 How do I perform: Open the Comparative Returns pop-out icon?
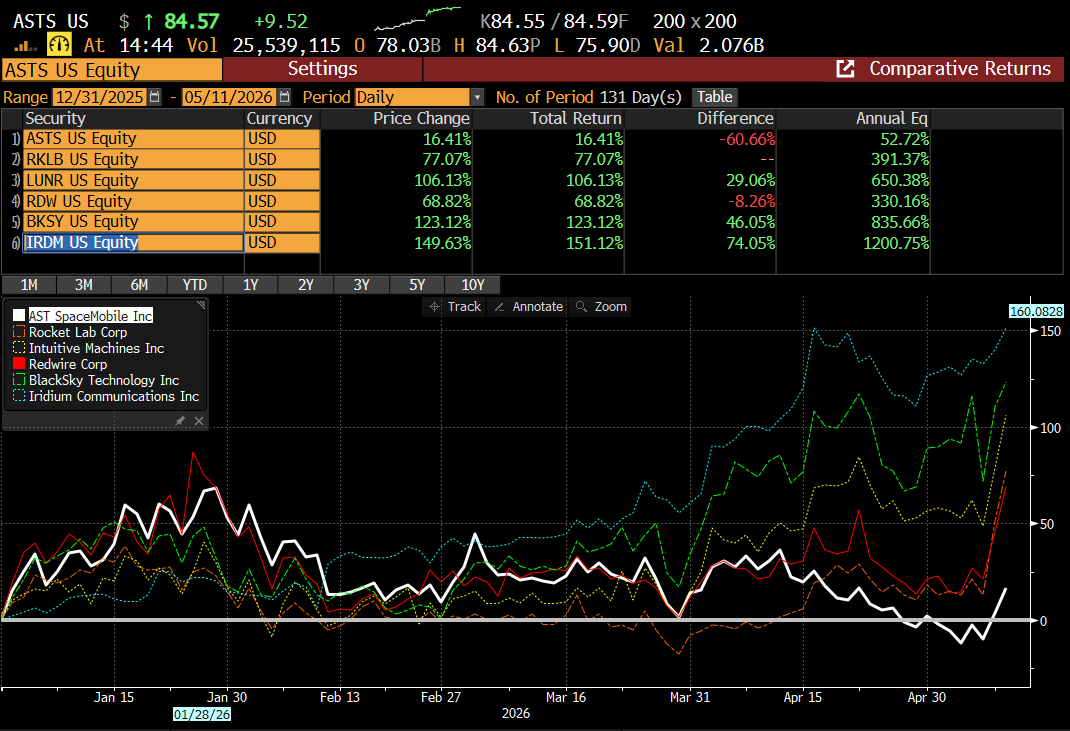pyautogui.click(x=845, y=68)
